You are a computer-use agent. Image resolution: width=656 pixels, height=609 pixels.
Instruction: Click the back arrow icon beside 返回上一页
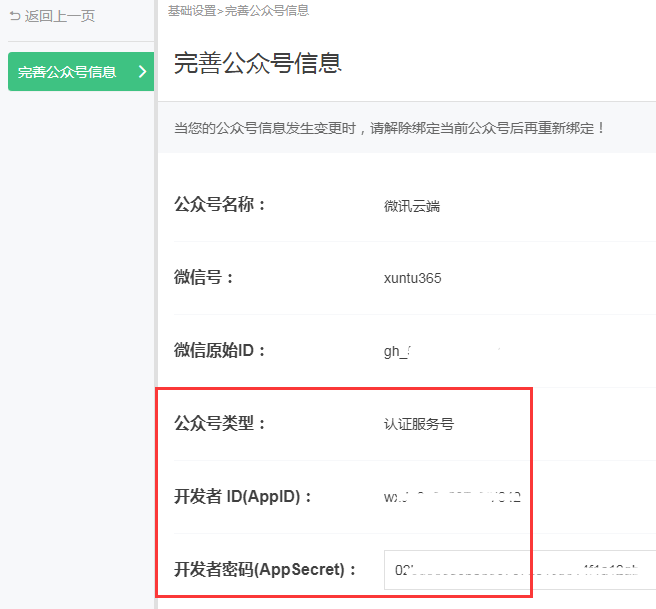14,16
